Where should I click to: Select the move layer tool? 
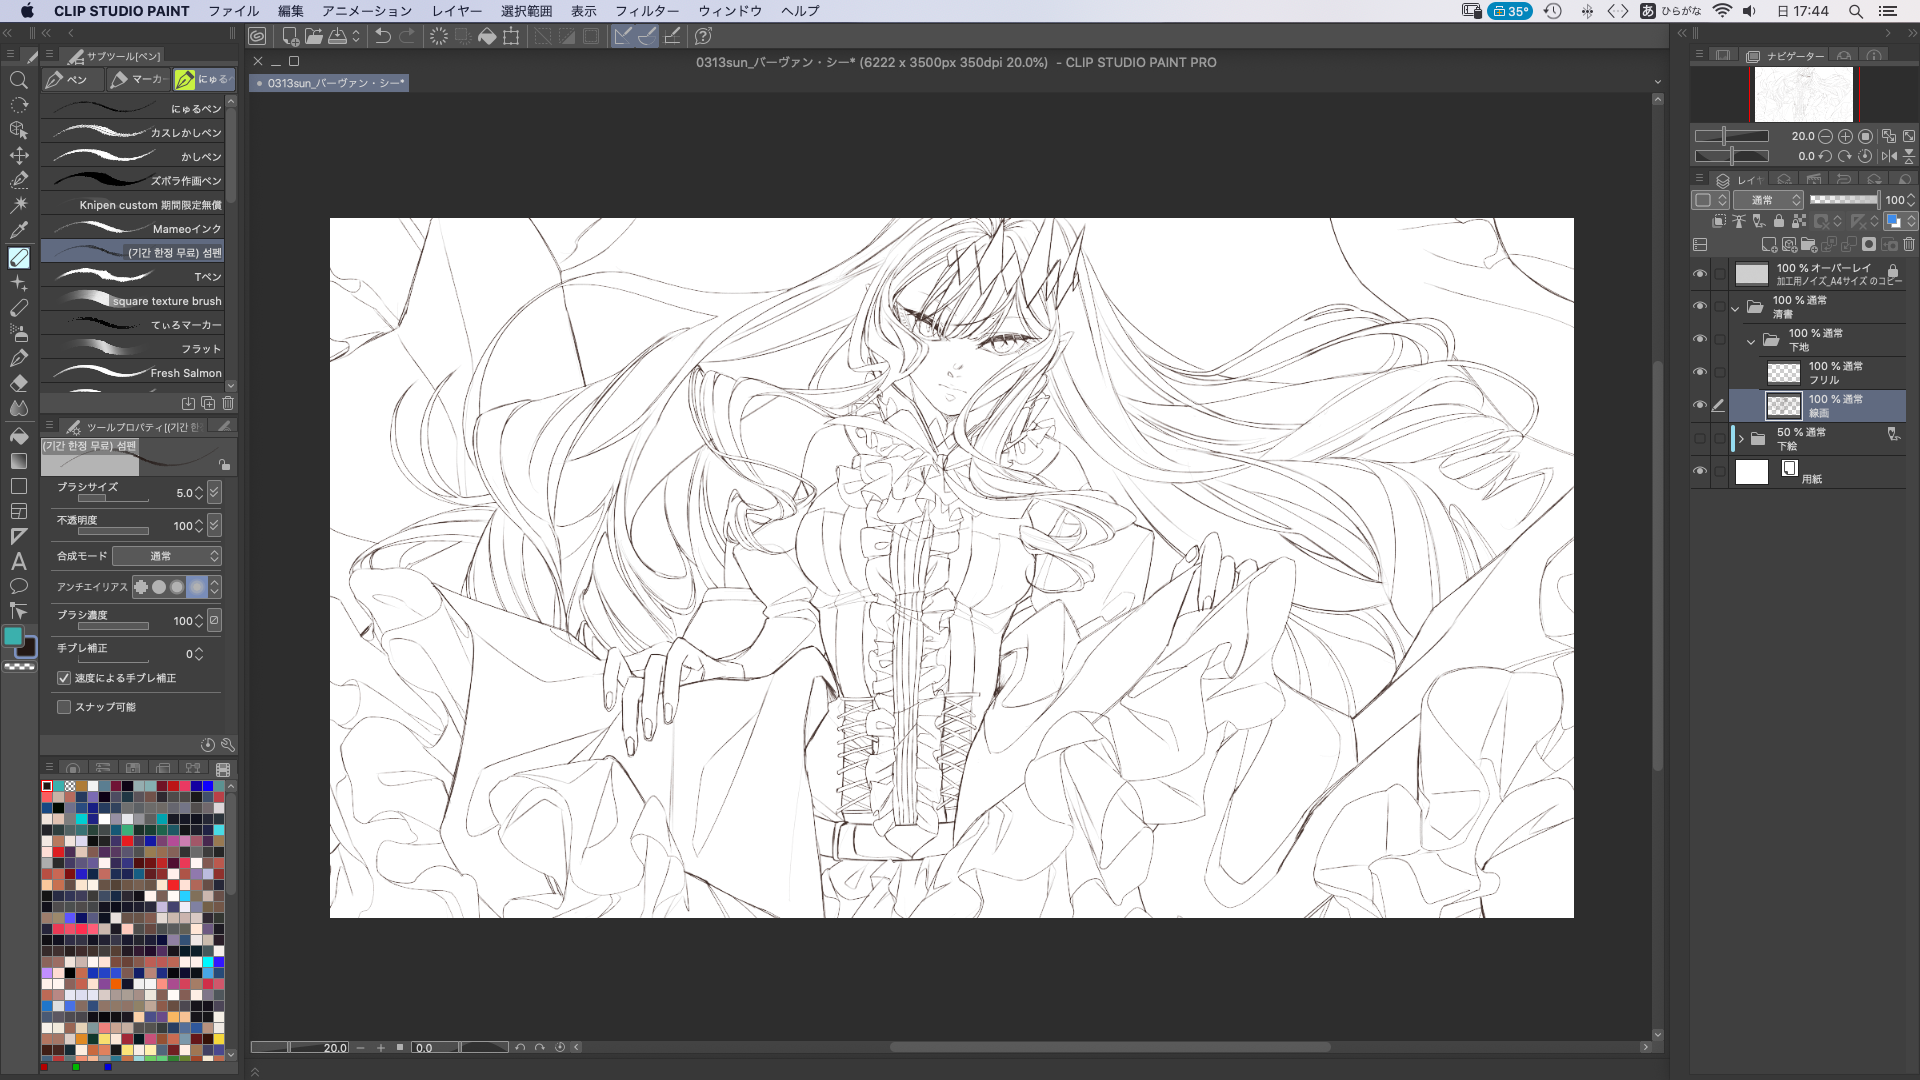(x=18, y=155)
